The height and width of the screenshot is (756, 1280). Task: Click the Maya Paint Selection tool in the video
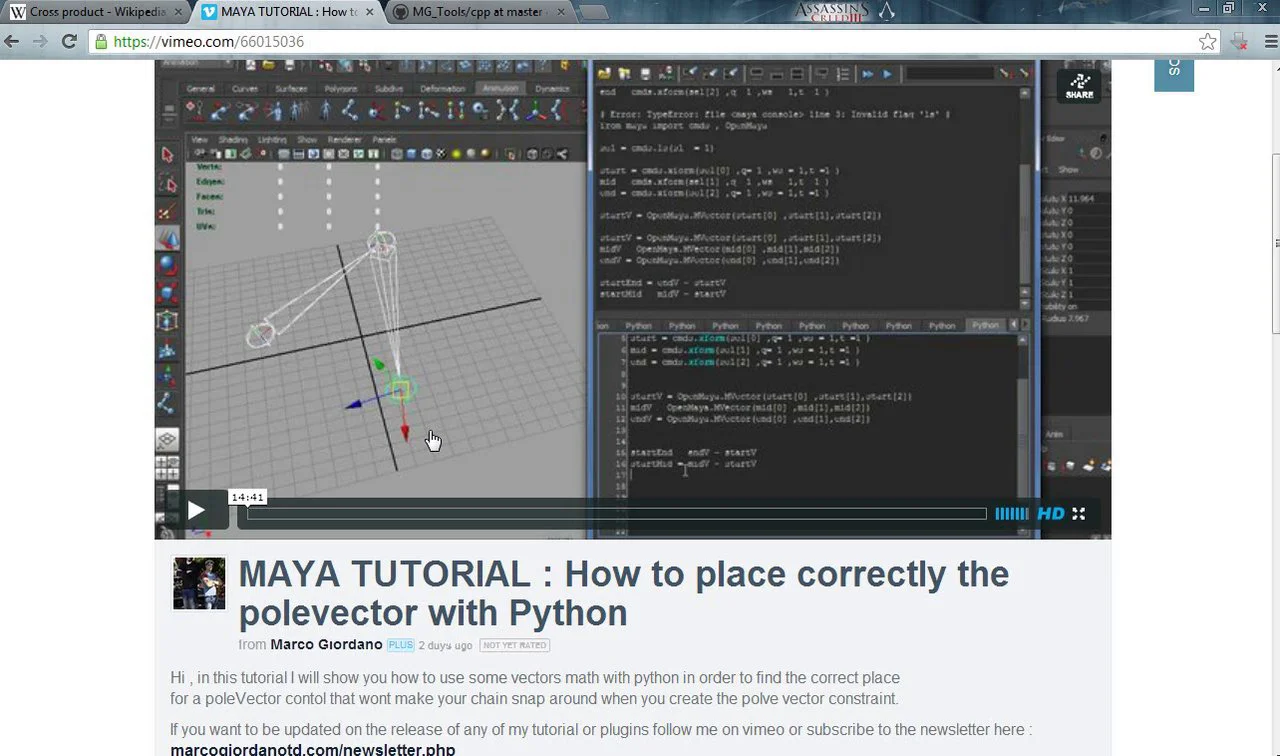(167, 211)
